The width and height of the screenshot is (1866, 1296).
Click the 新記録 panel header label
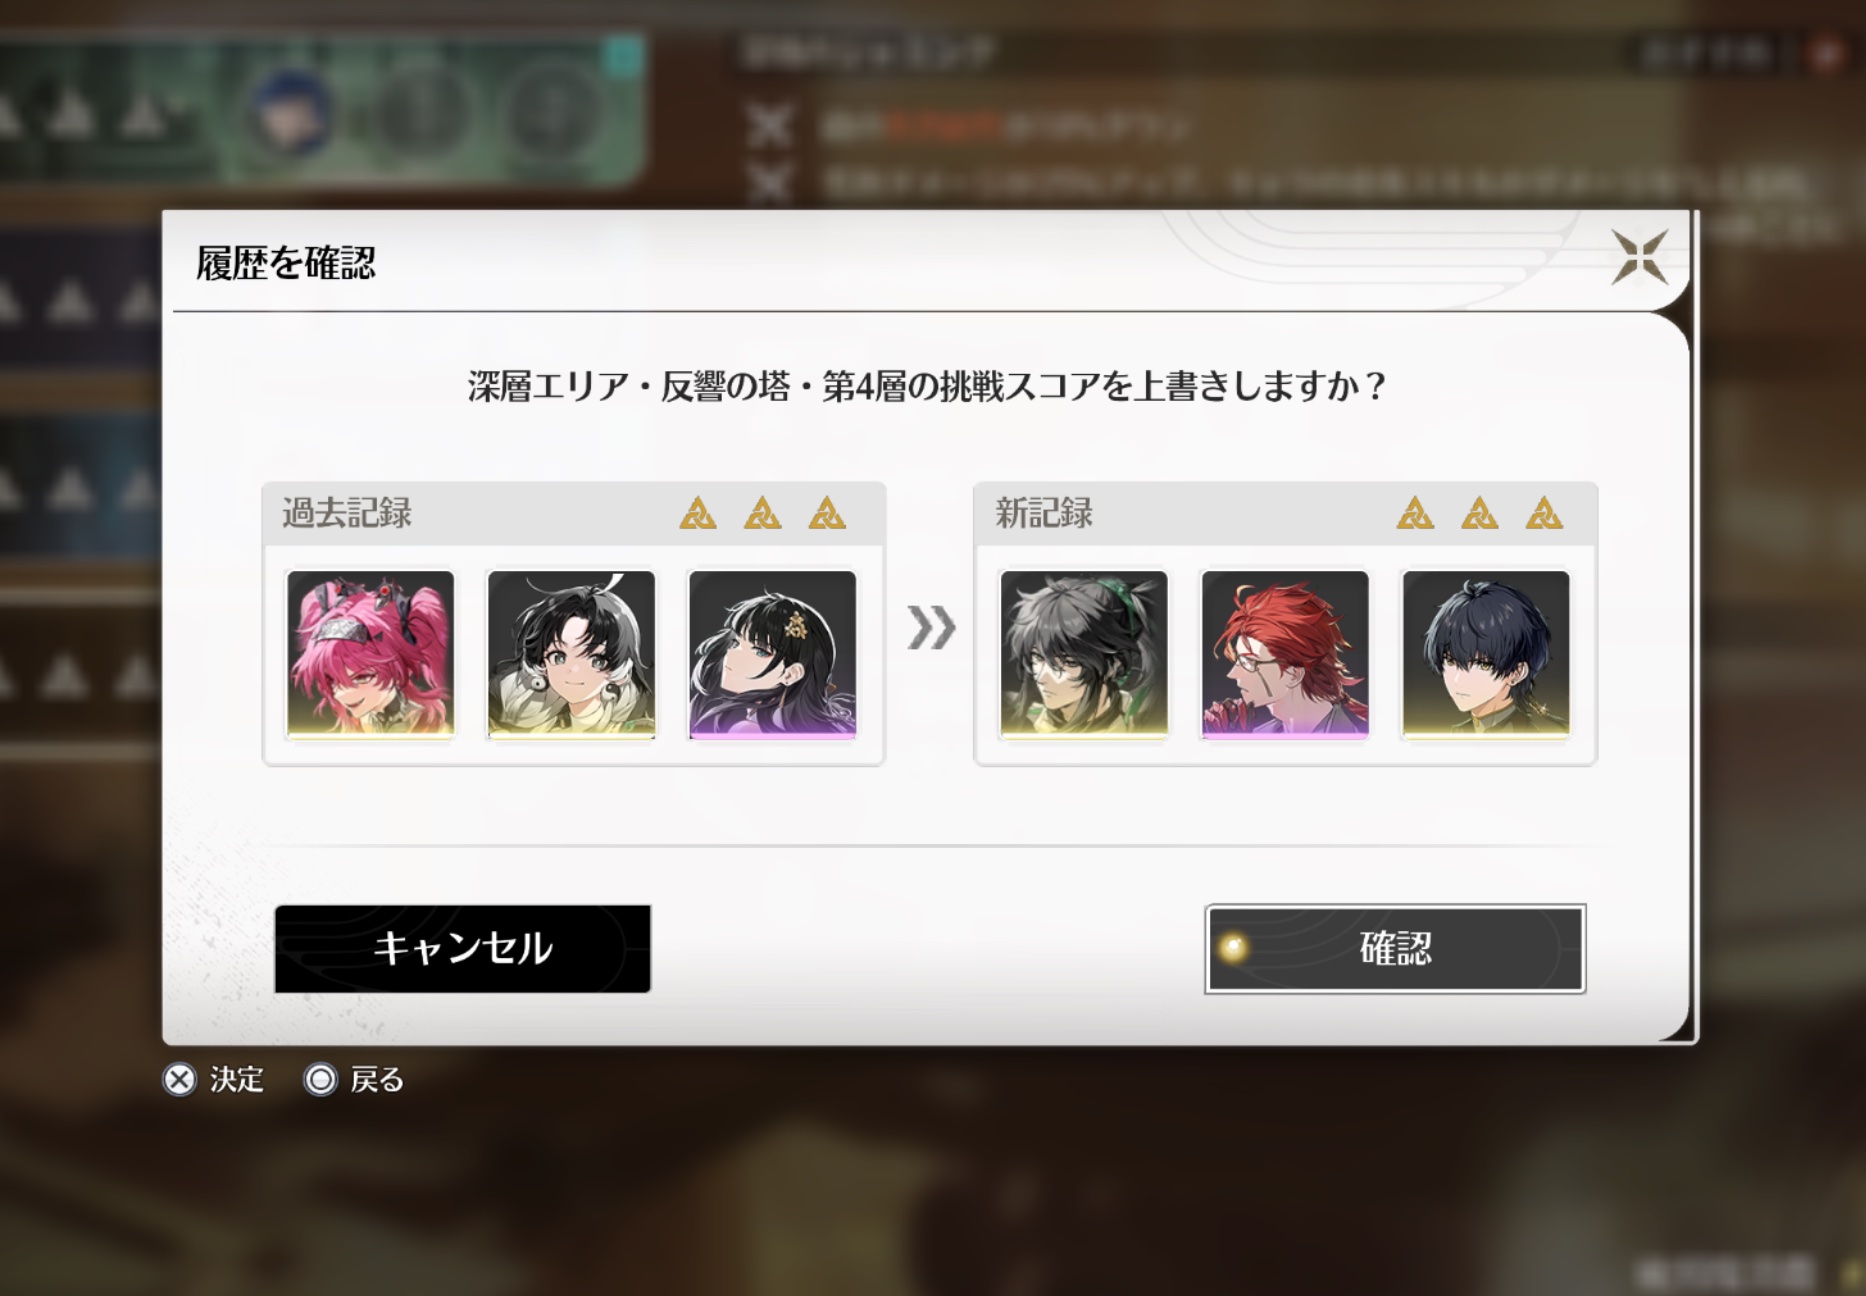(x=1044, y=513)
